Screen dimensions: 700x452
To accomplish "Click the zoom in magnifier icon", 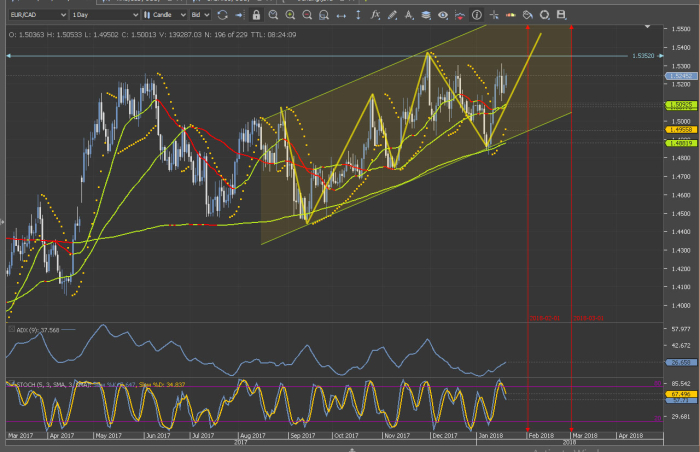I will pos(290,15).
